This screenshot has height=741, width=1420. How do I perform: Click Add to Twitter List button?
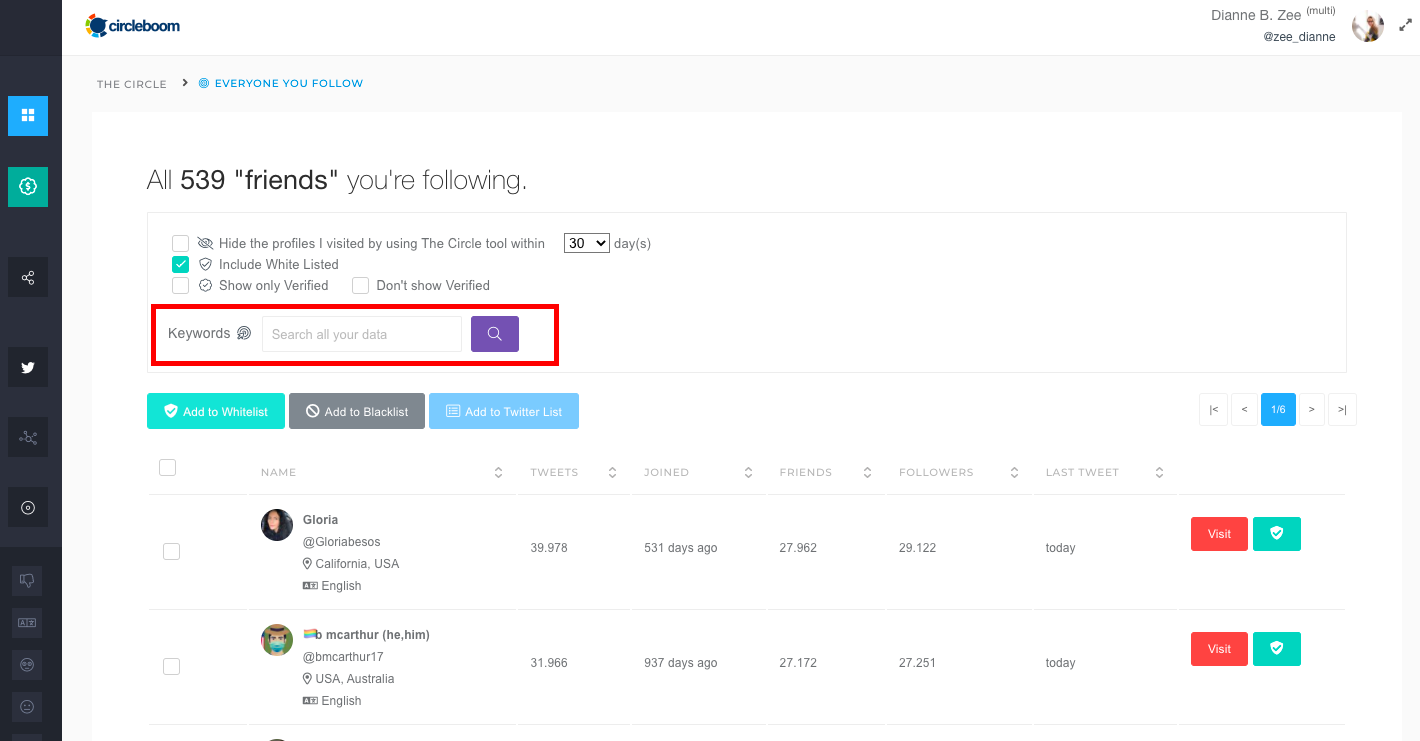coord(504,411)
